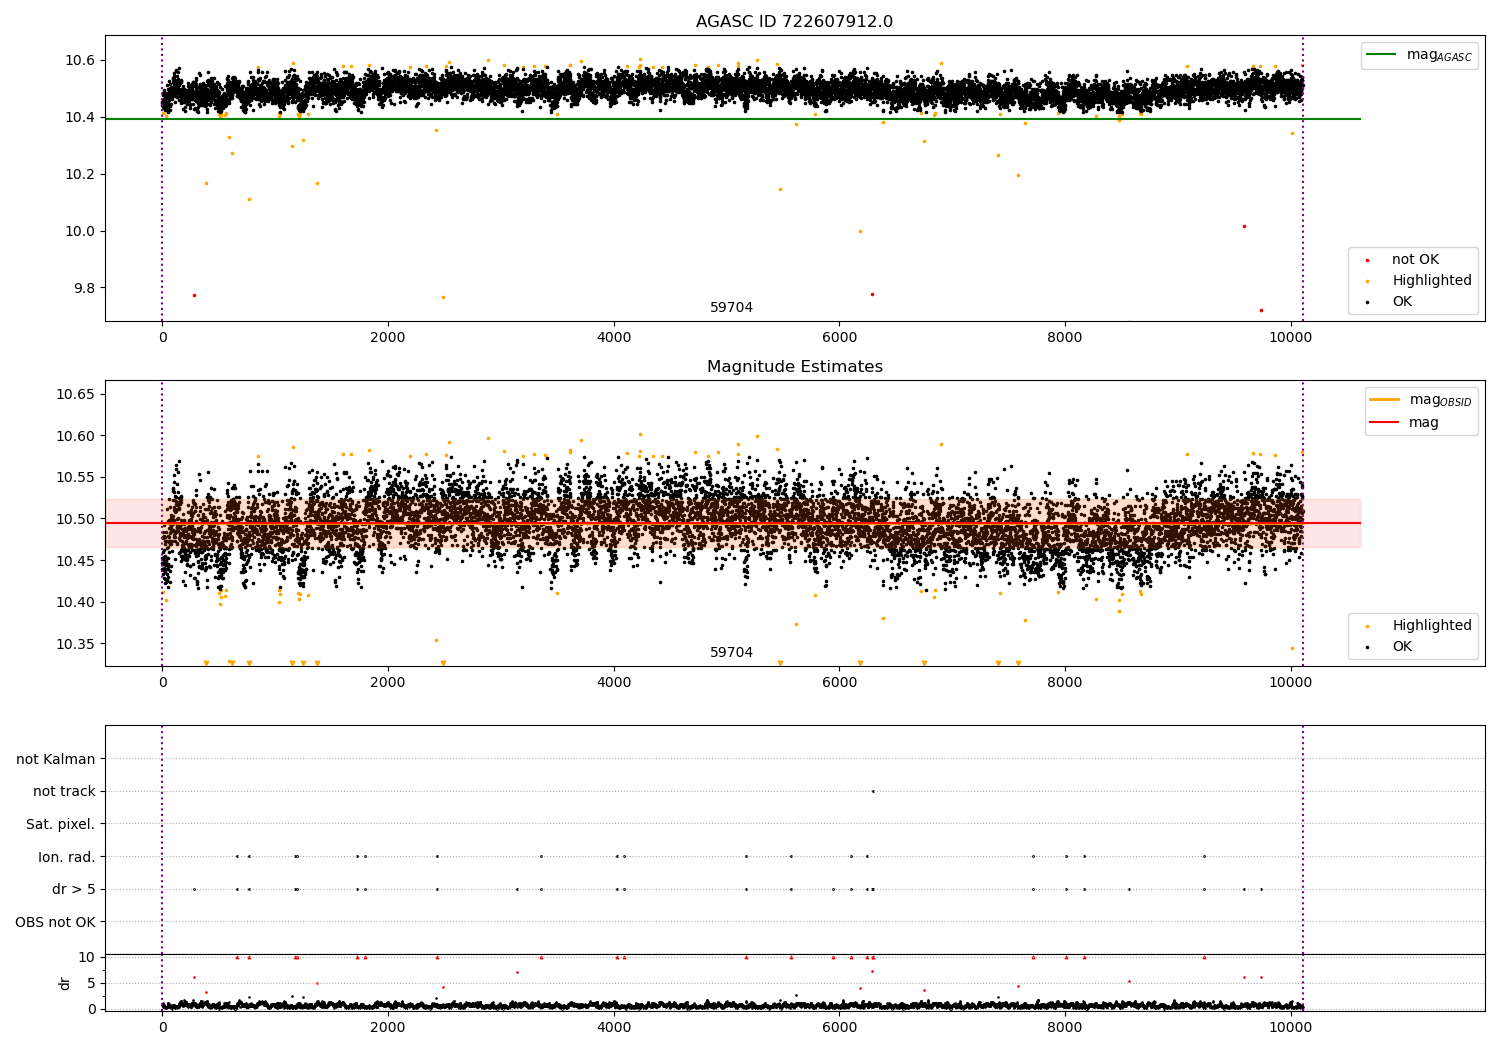Click the 59704 annotation in Magnitude Estimates panel
Viewport: 1500px width, 1050px height.
click(x=731, y=653)
